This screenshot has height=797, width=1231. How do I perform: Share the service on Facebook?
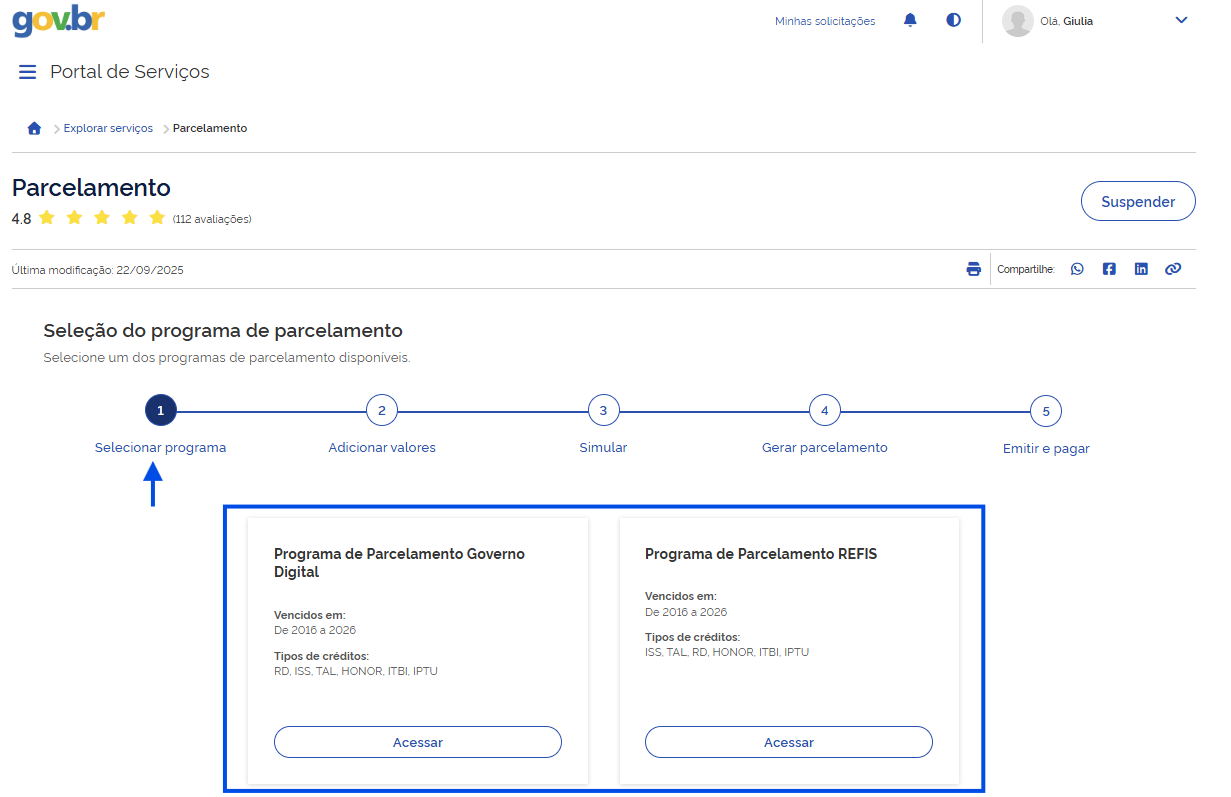pos(1109,269)
